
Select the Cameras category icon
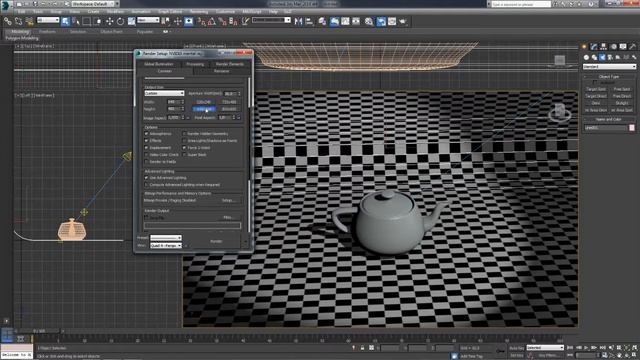pos(610,57)
